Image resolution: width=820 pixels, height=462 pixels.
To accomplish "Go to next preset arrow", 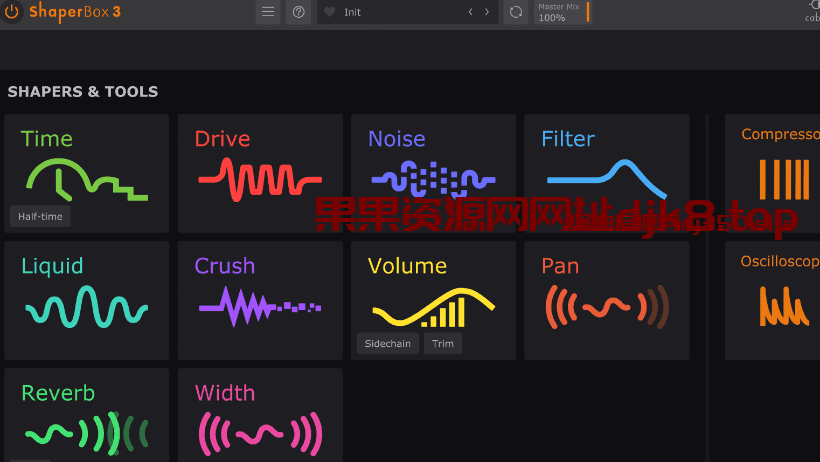I will [x=487, y=12].
